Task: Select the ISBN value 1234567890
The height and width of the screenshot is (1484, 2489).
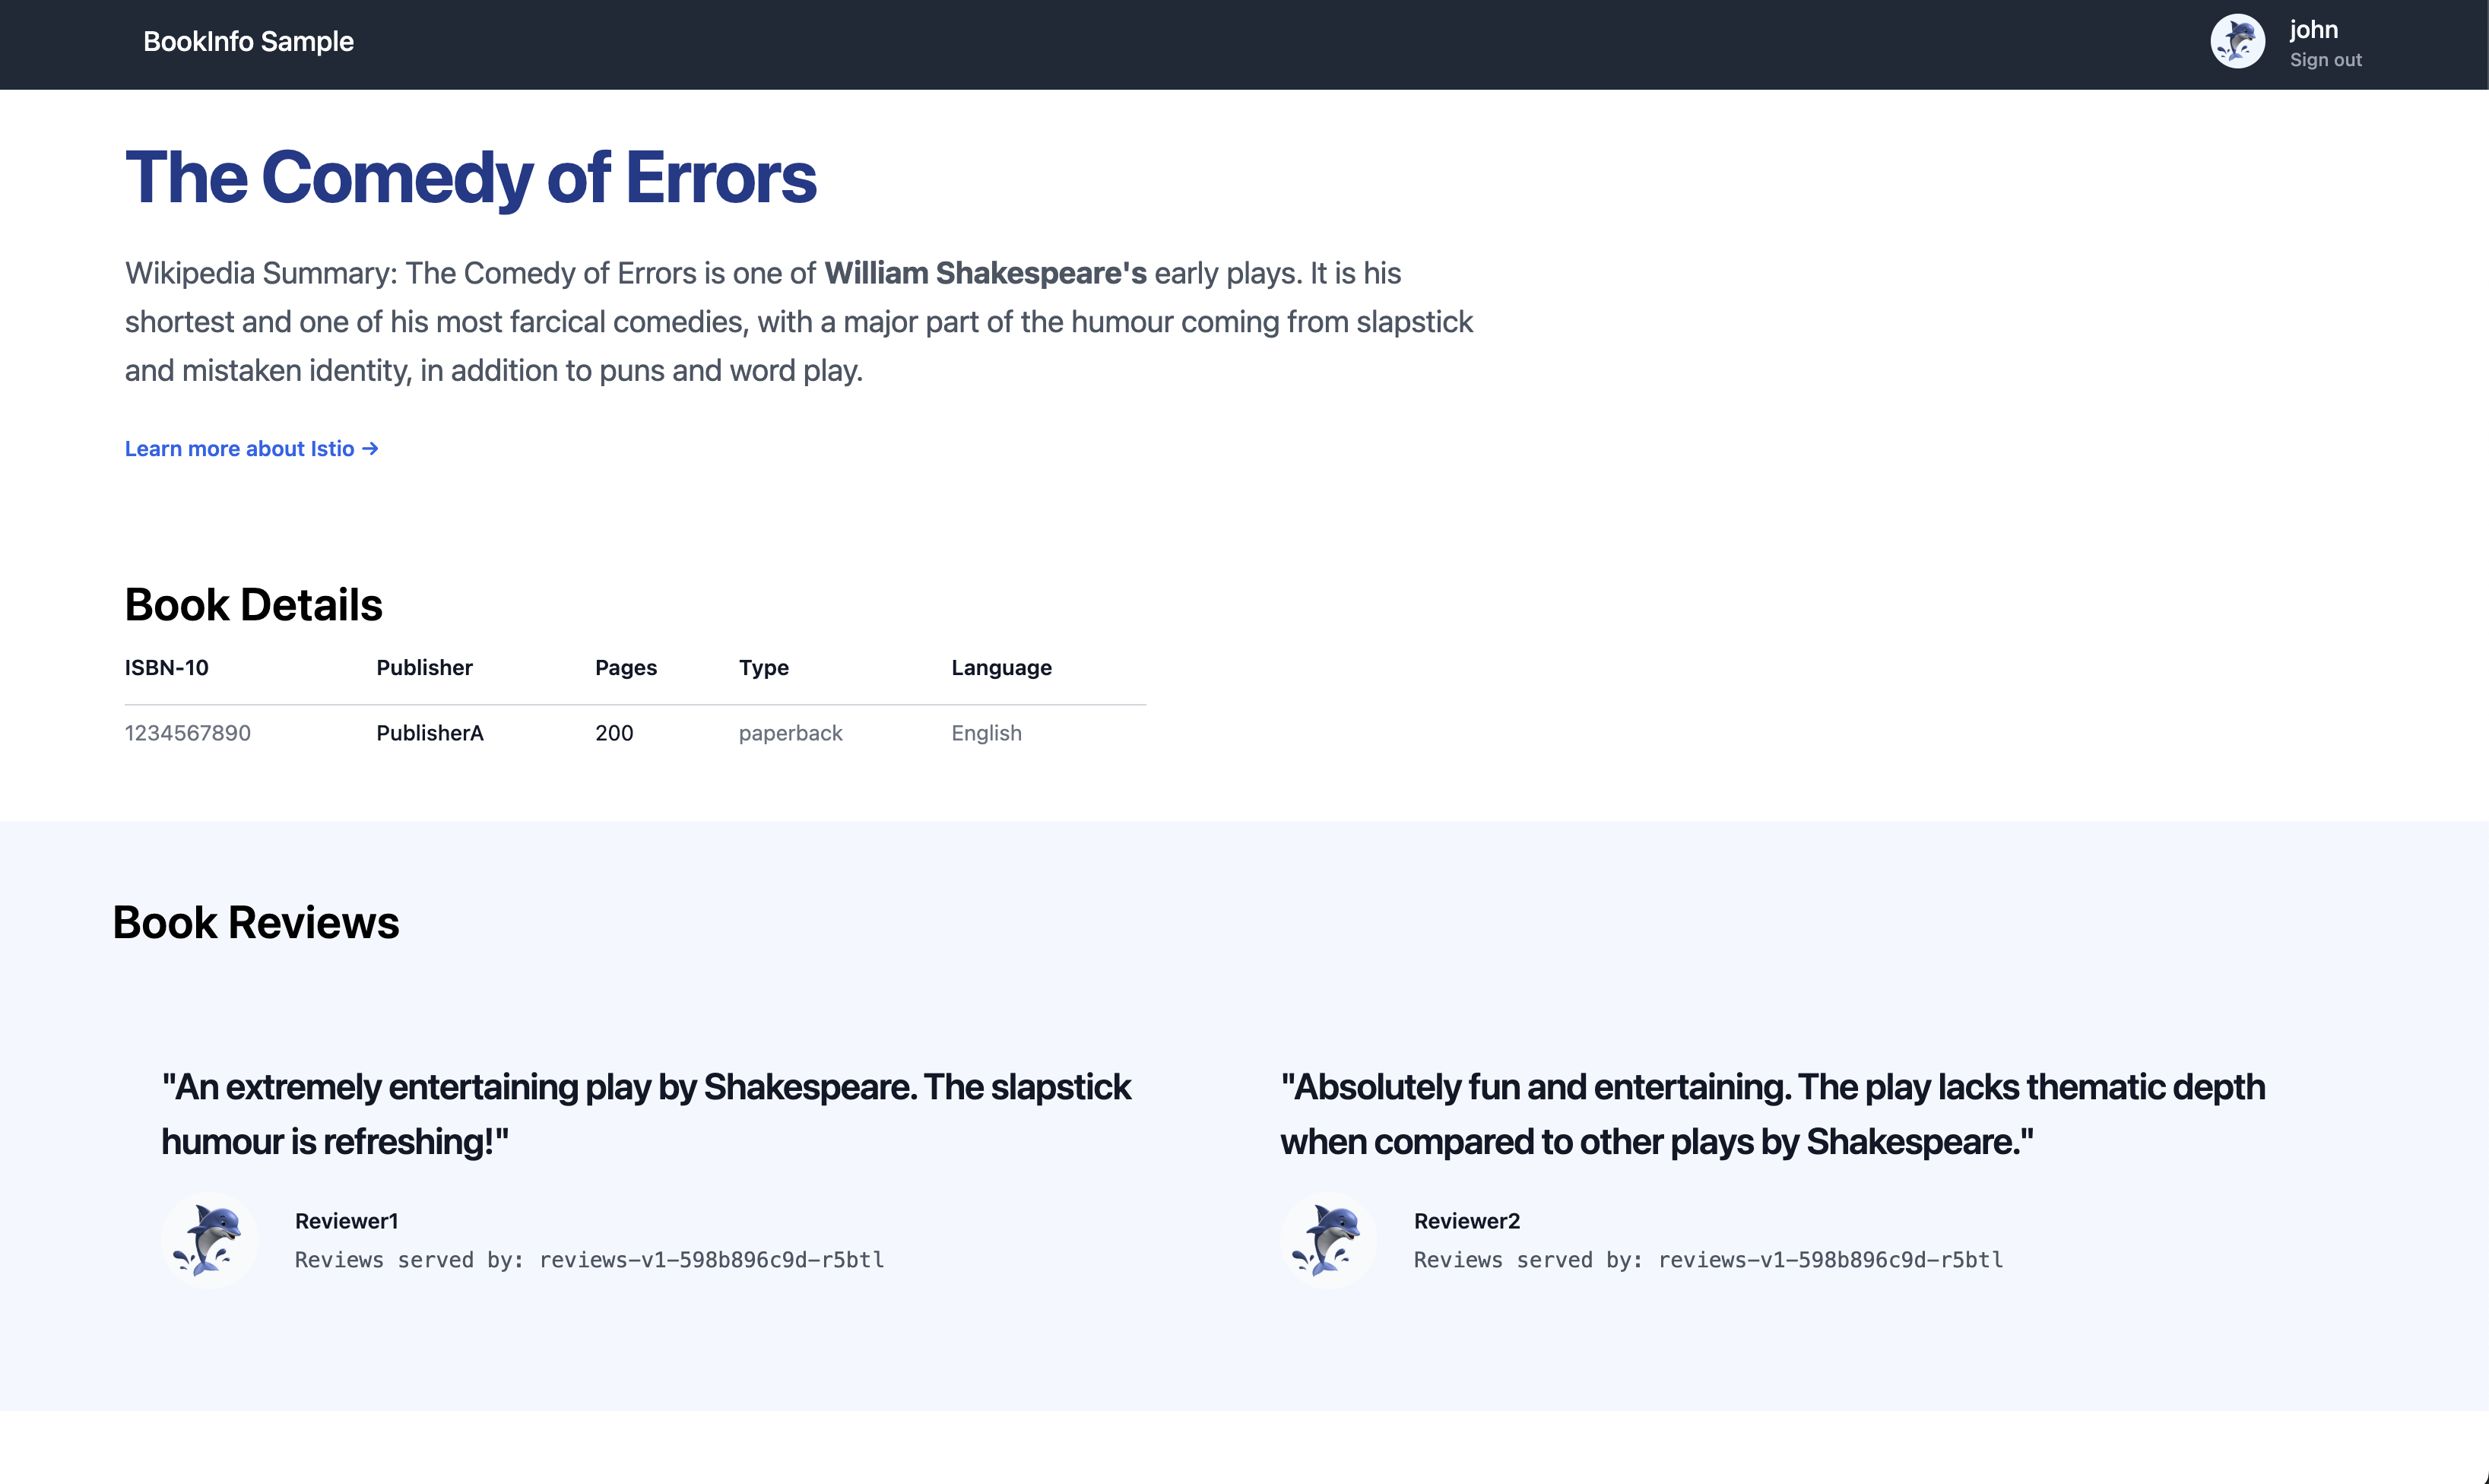Action: (x=188, y=733)
